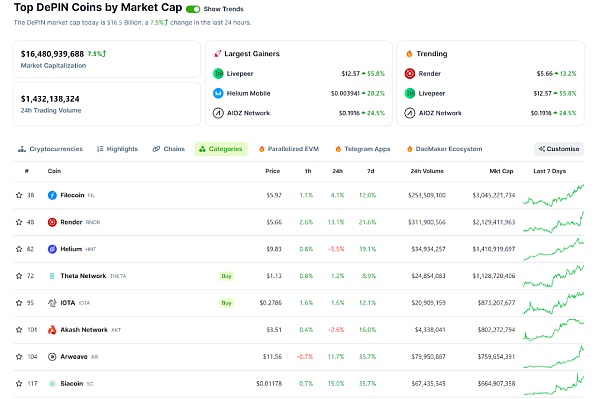This screenshot has width=600, height=399.
Task: Click the Arweave circle logo
Action: pos(52,357)
